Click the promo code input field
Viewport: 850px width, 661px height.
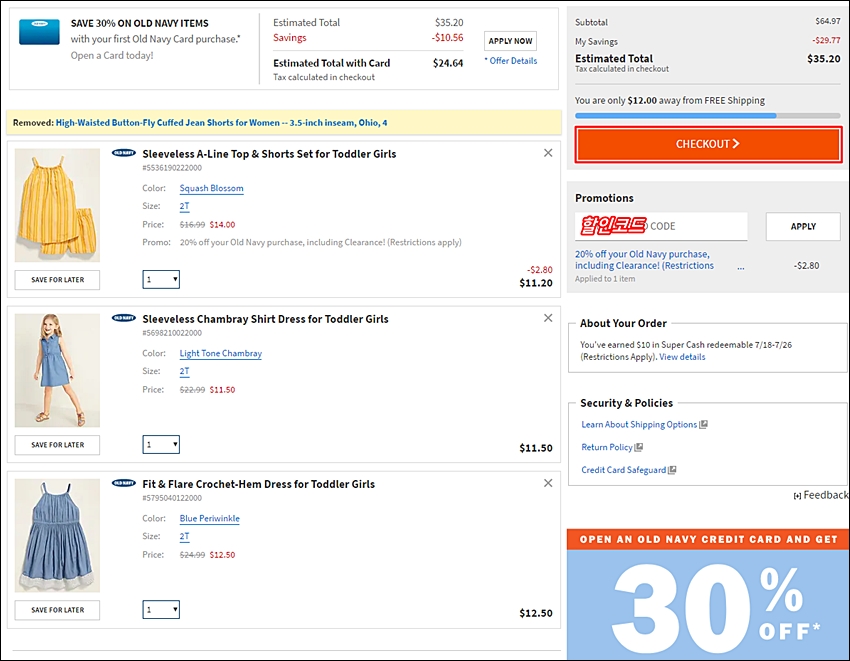[x=661, y=226]
